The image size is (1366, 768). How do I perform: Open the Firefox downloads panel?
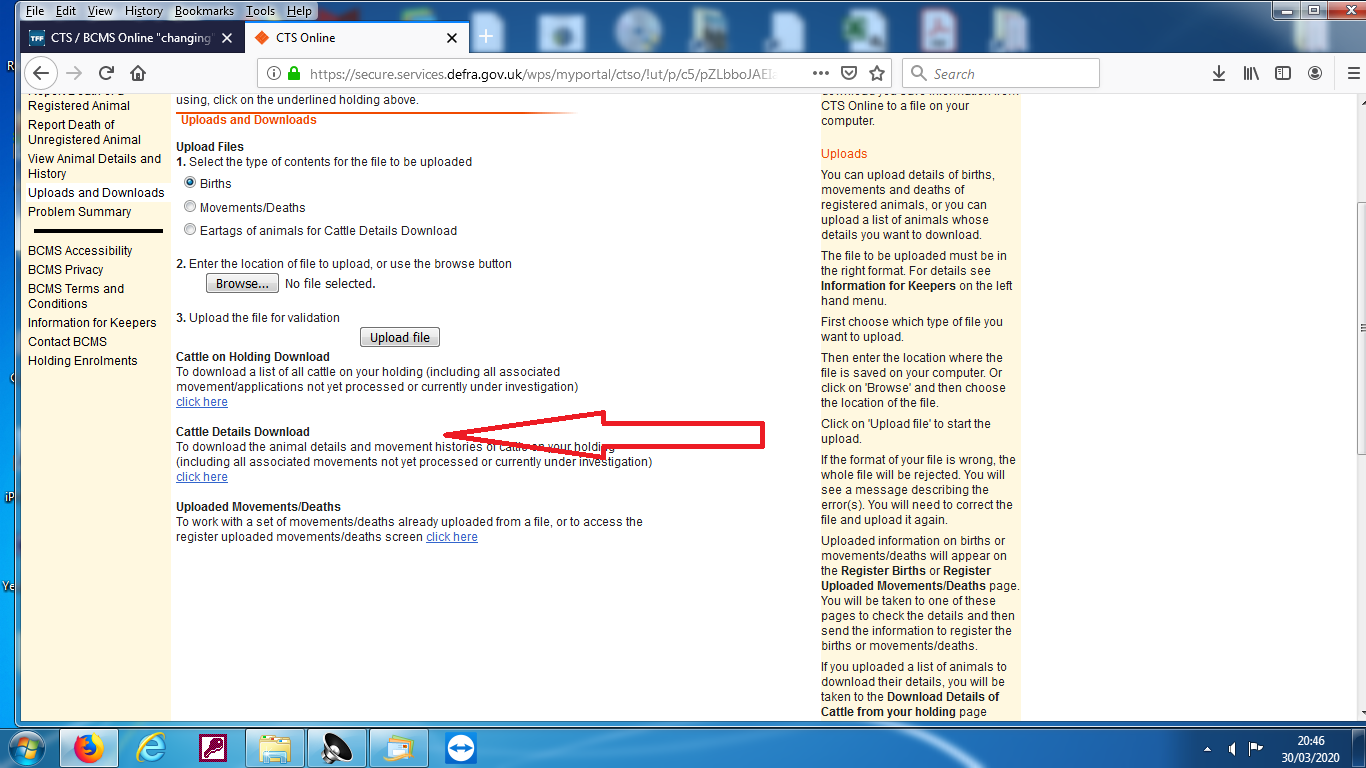tap(1219, 73)
